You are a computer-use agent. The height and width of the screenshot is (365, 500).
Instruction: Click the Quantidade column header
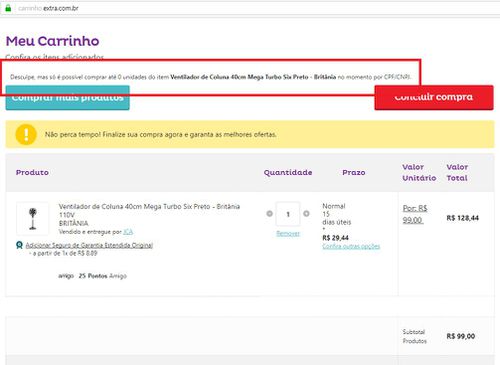(288, 172)
